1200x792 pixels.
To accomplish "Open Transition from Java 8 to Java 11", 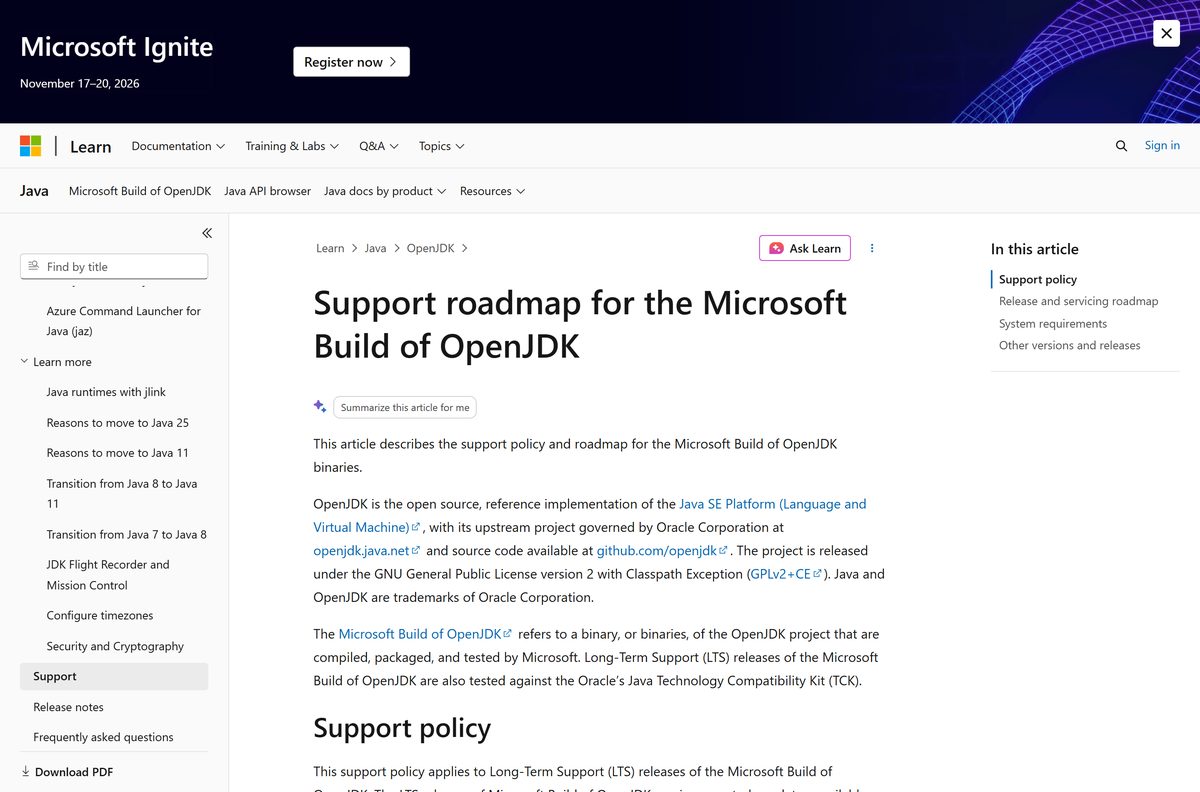I will pyautogui.click(x=122, y=493).
